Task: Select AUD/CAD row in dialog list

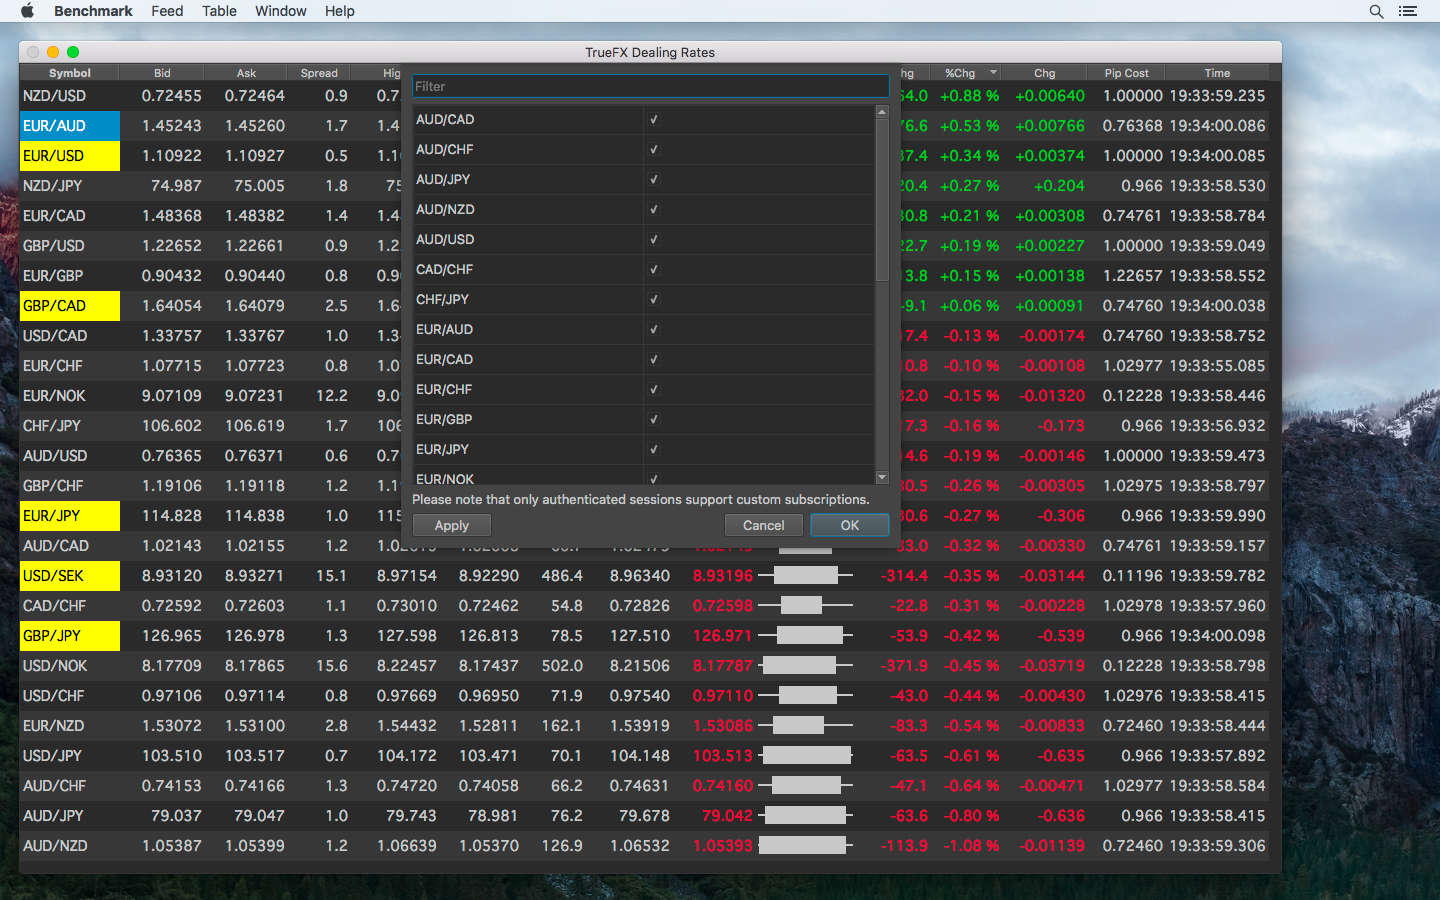Action: coord(644,119)
